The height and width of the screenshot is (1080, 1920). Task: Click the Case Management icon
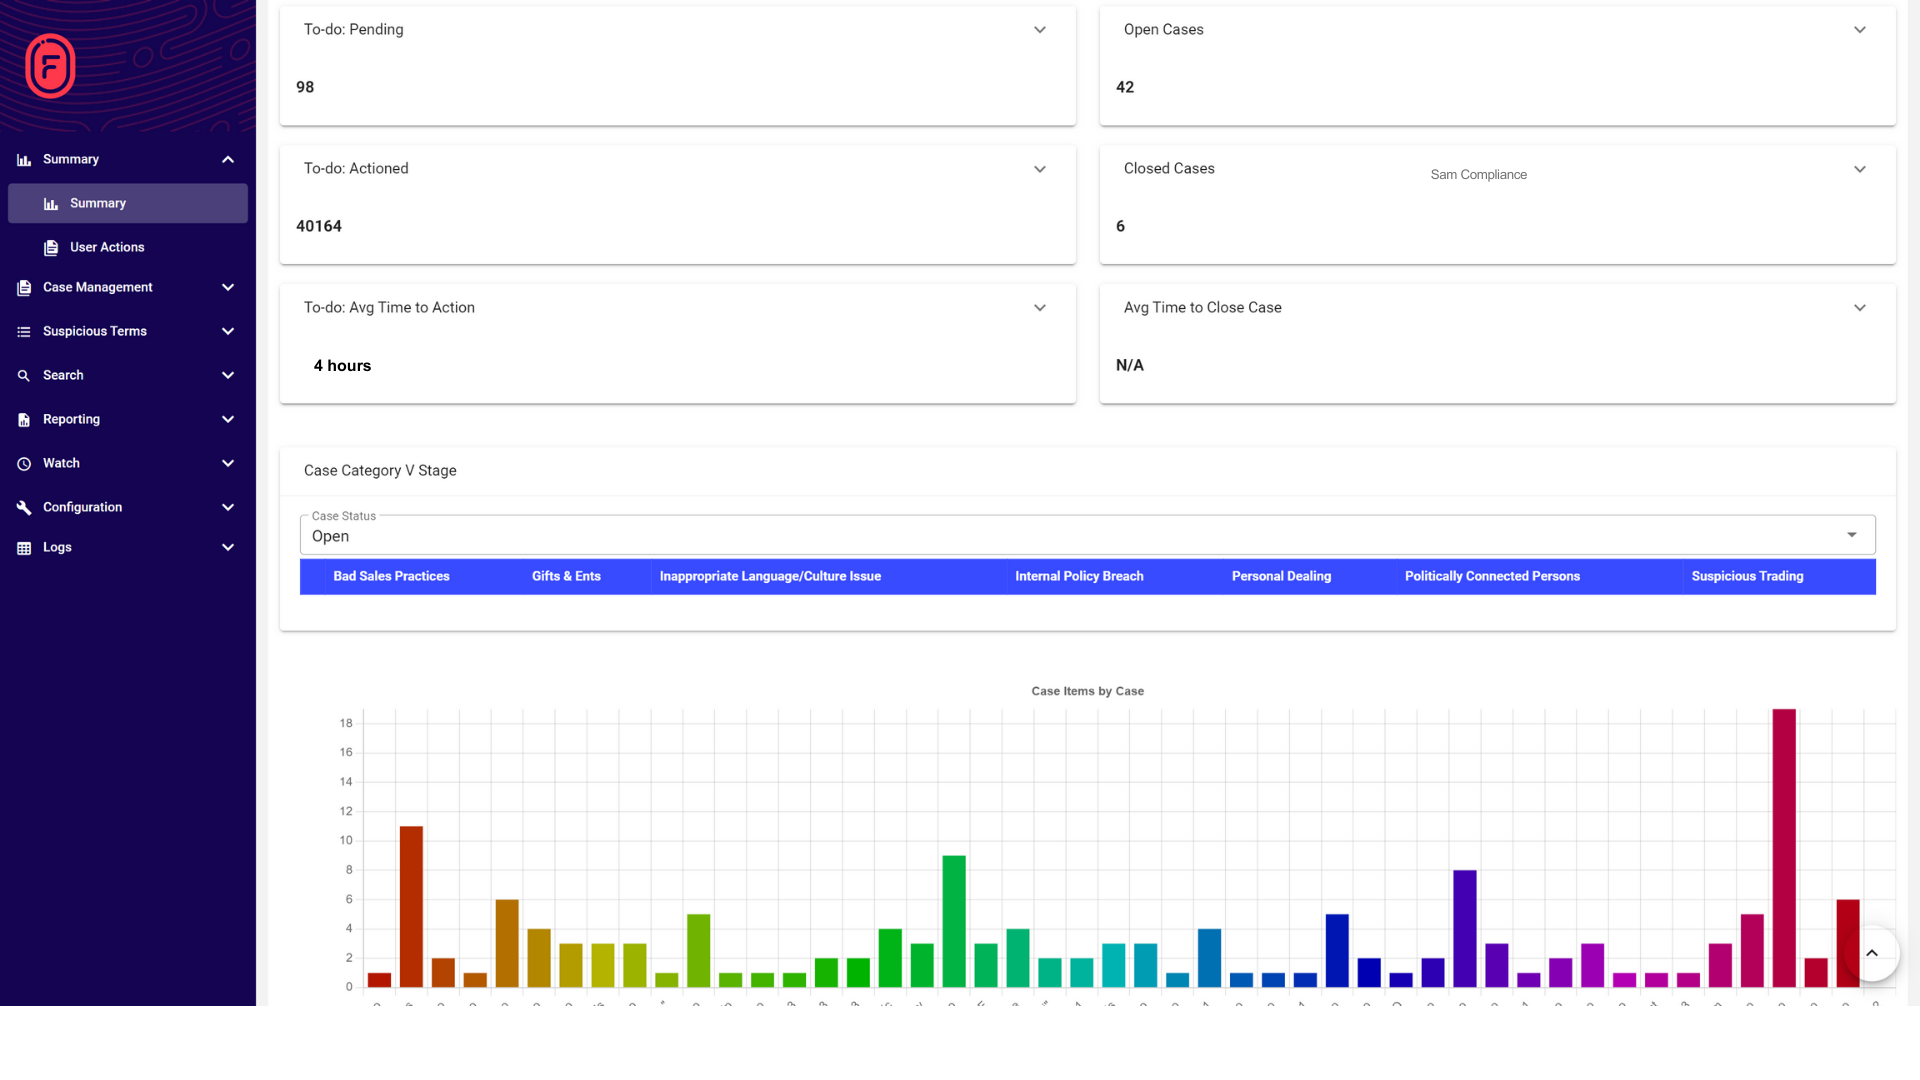24,287
